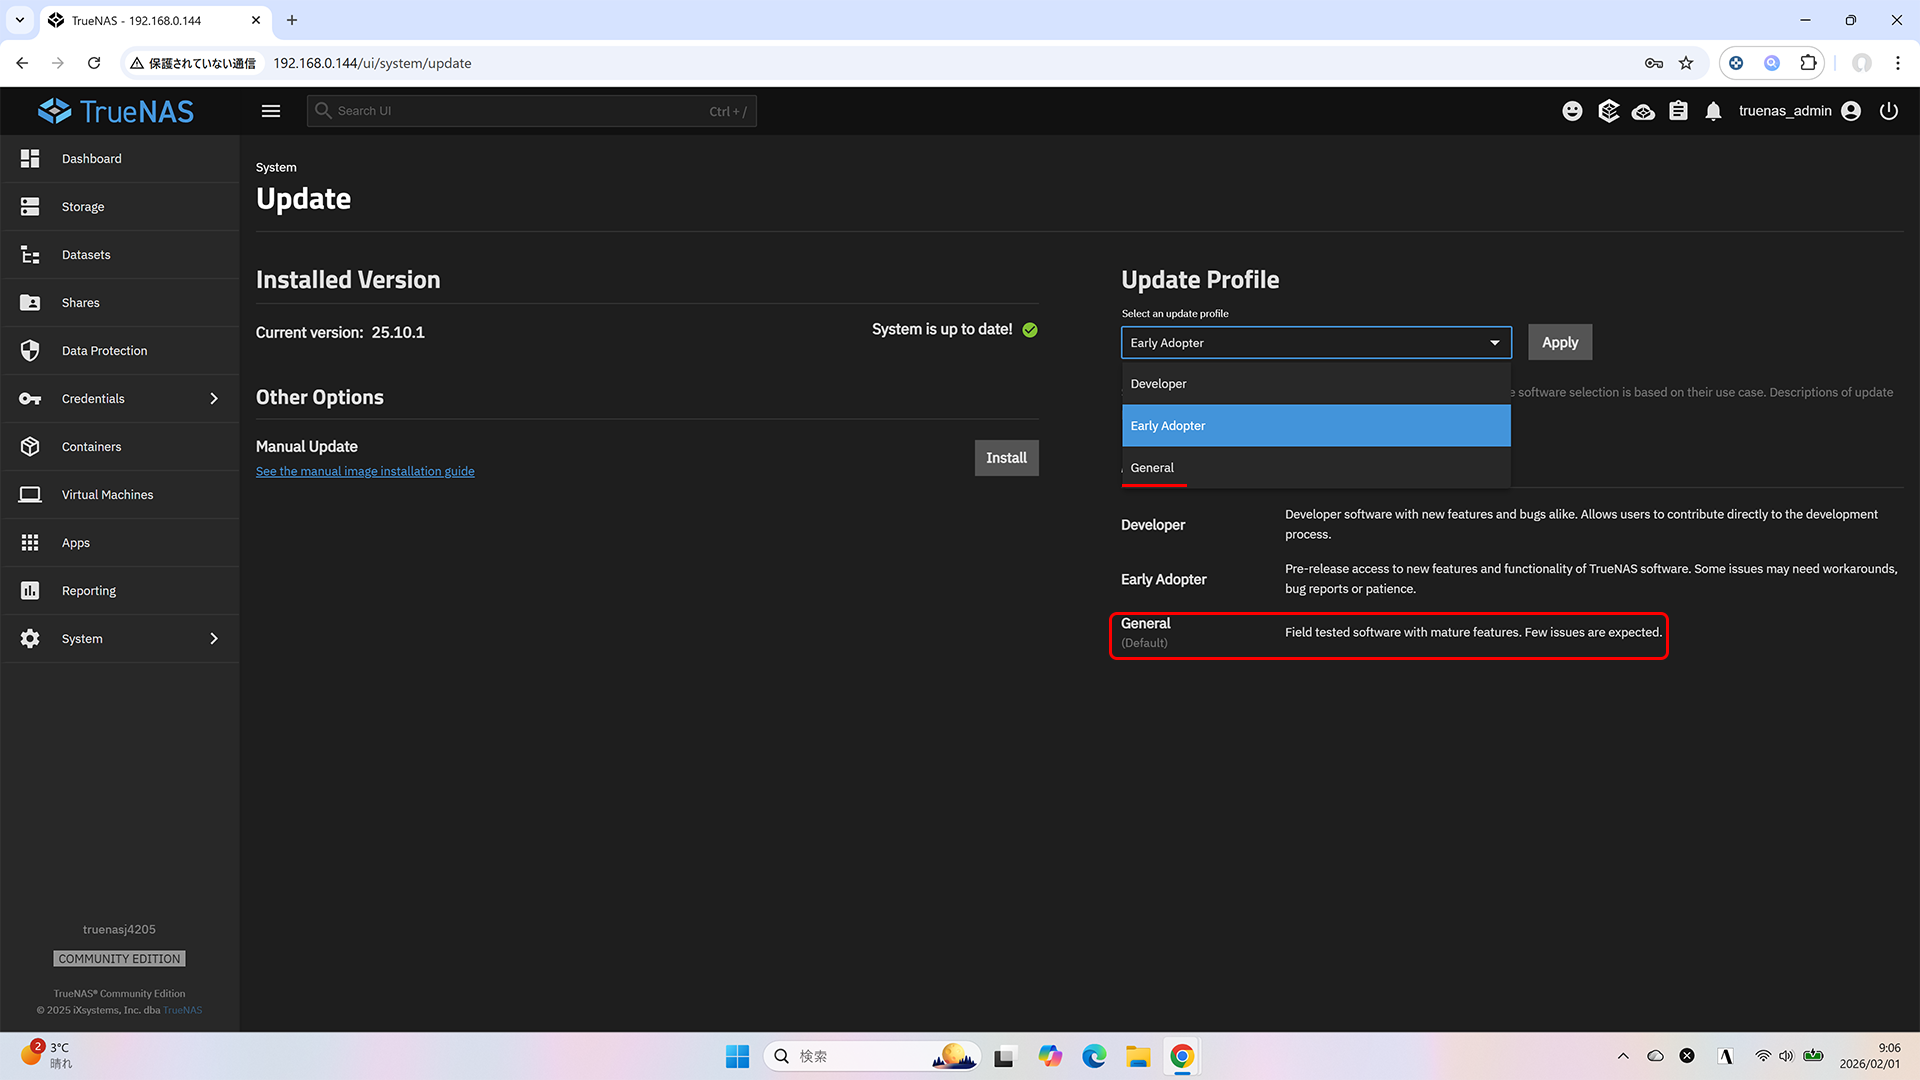Toggle sidebar with the hamburger menu icon

click(271, 111)
